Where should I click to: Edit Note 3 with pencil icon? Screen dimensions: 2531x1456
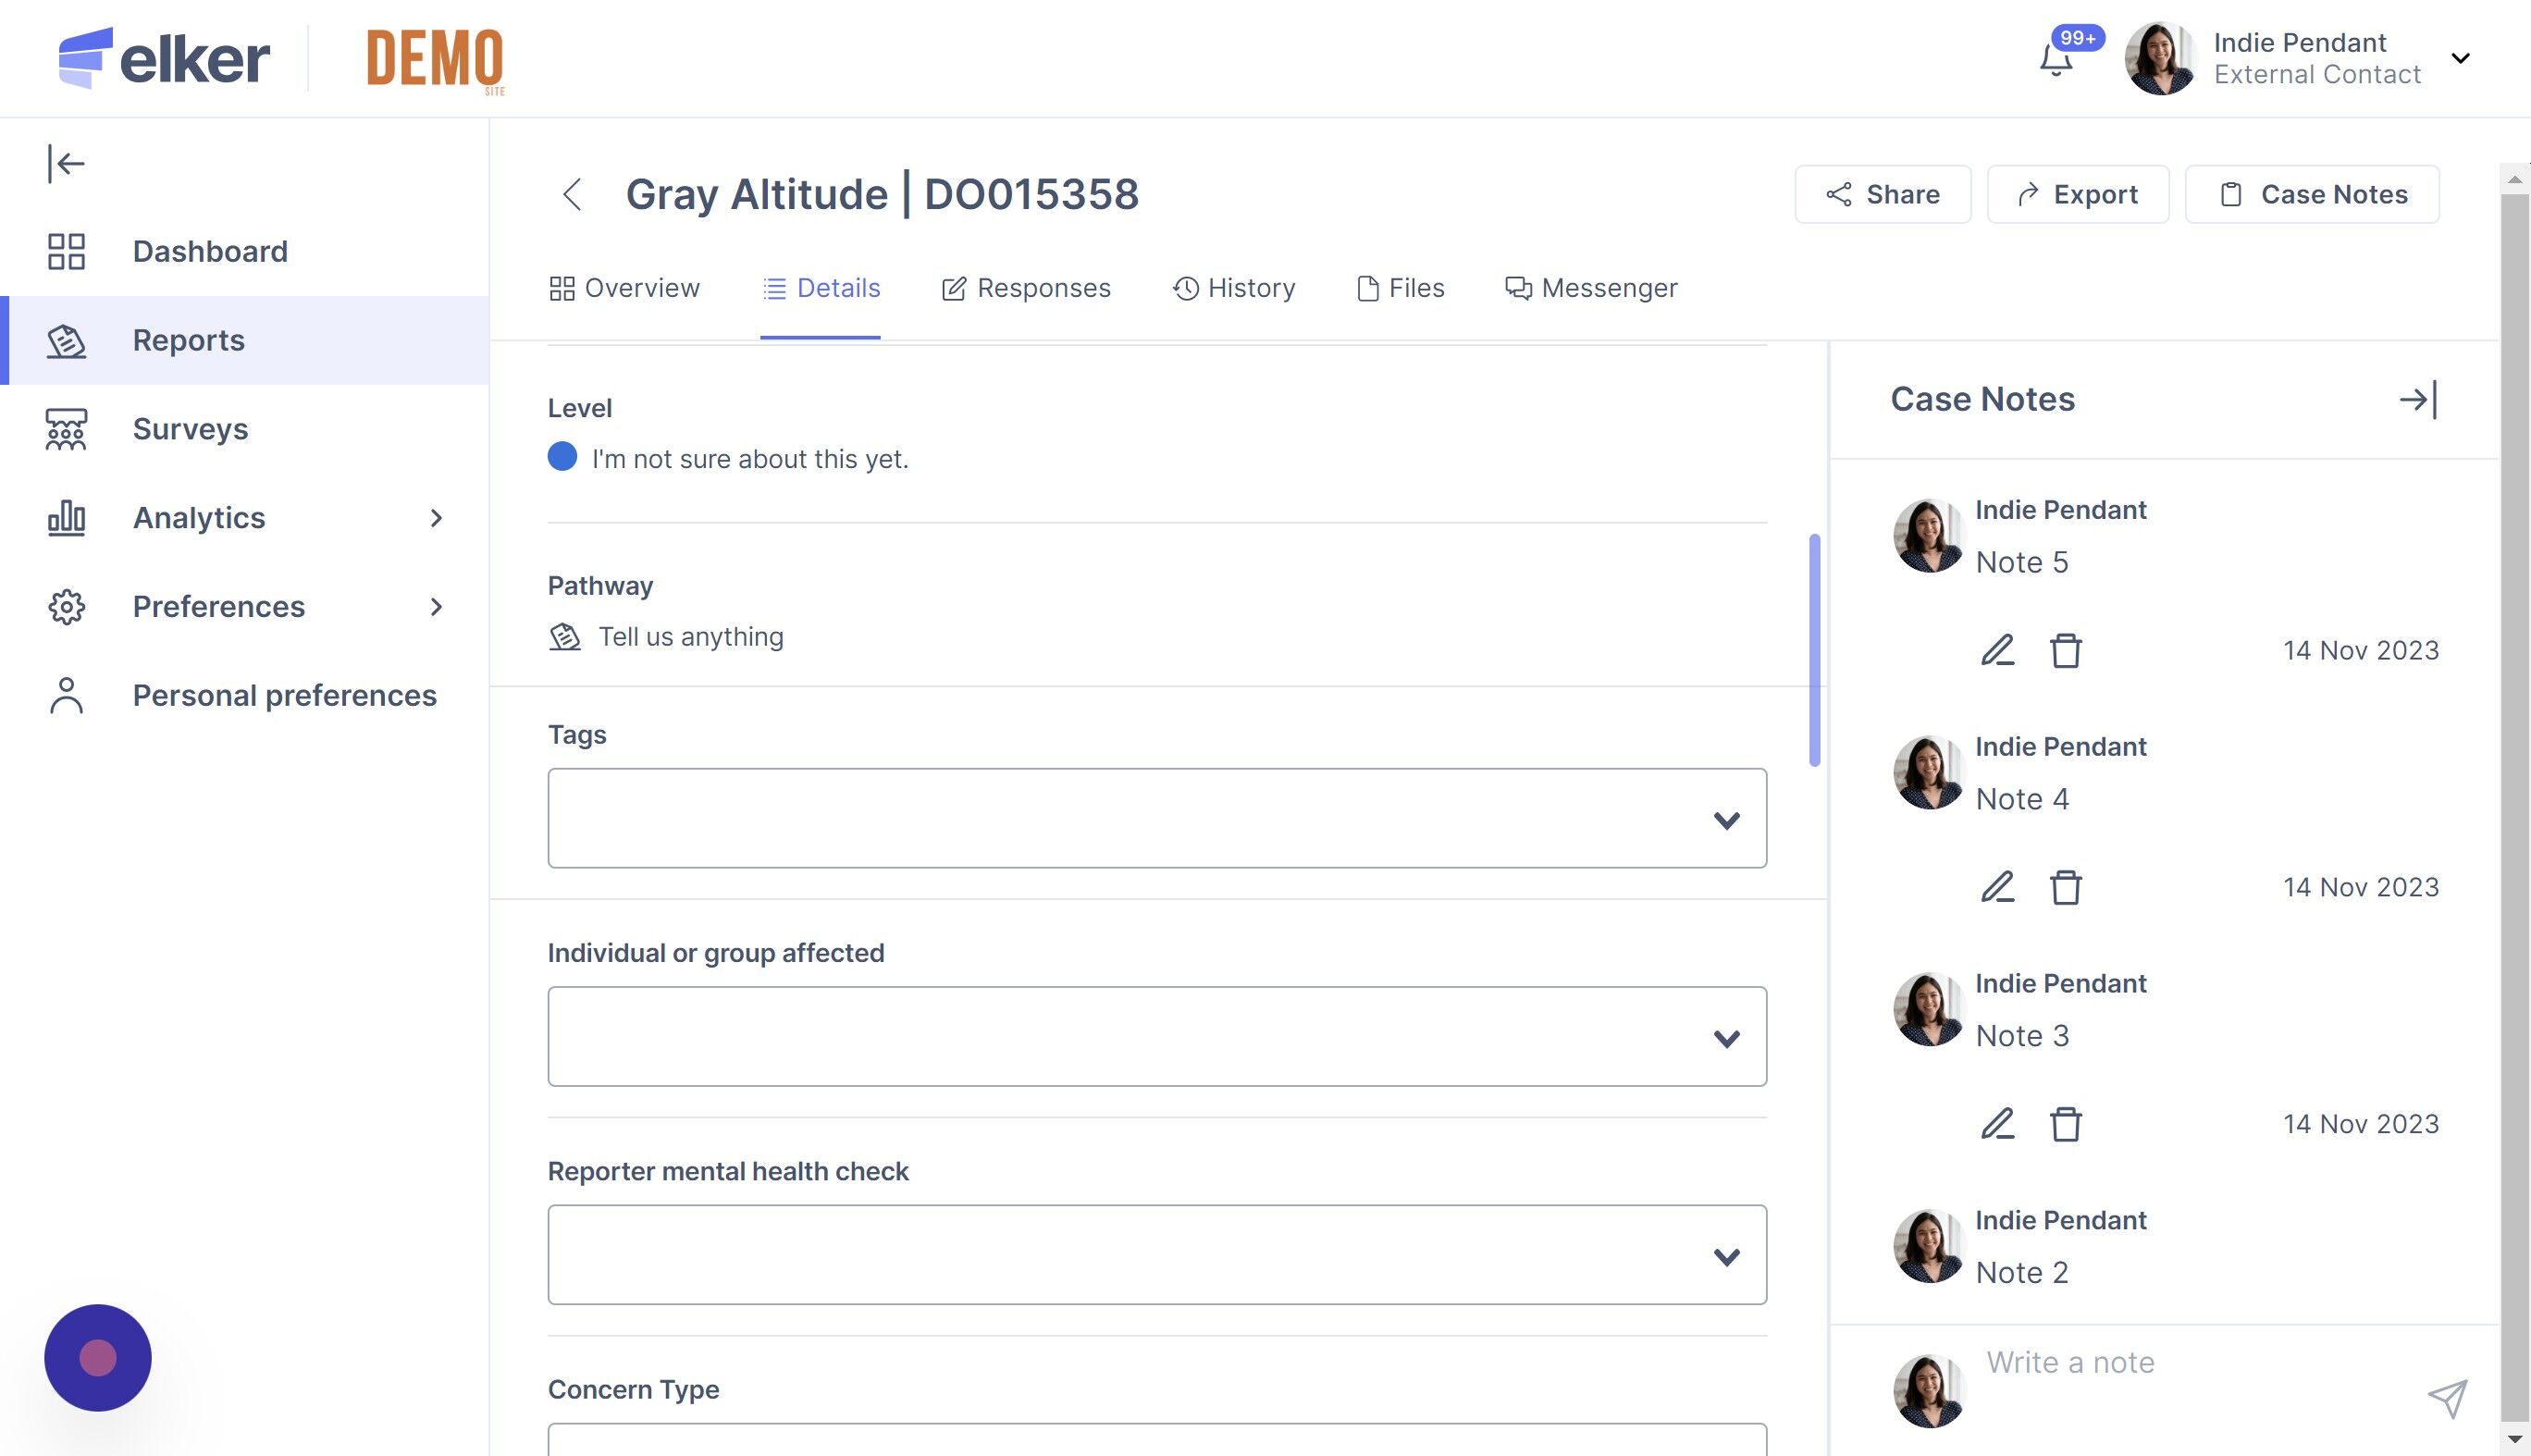[1997, 1124]
